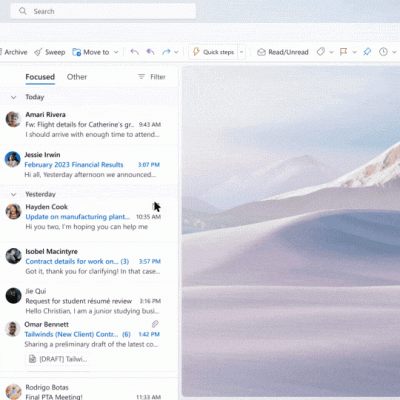The image size is (400, 400).
Task: Click Jie Qui's avatar
Action: 13,296
